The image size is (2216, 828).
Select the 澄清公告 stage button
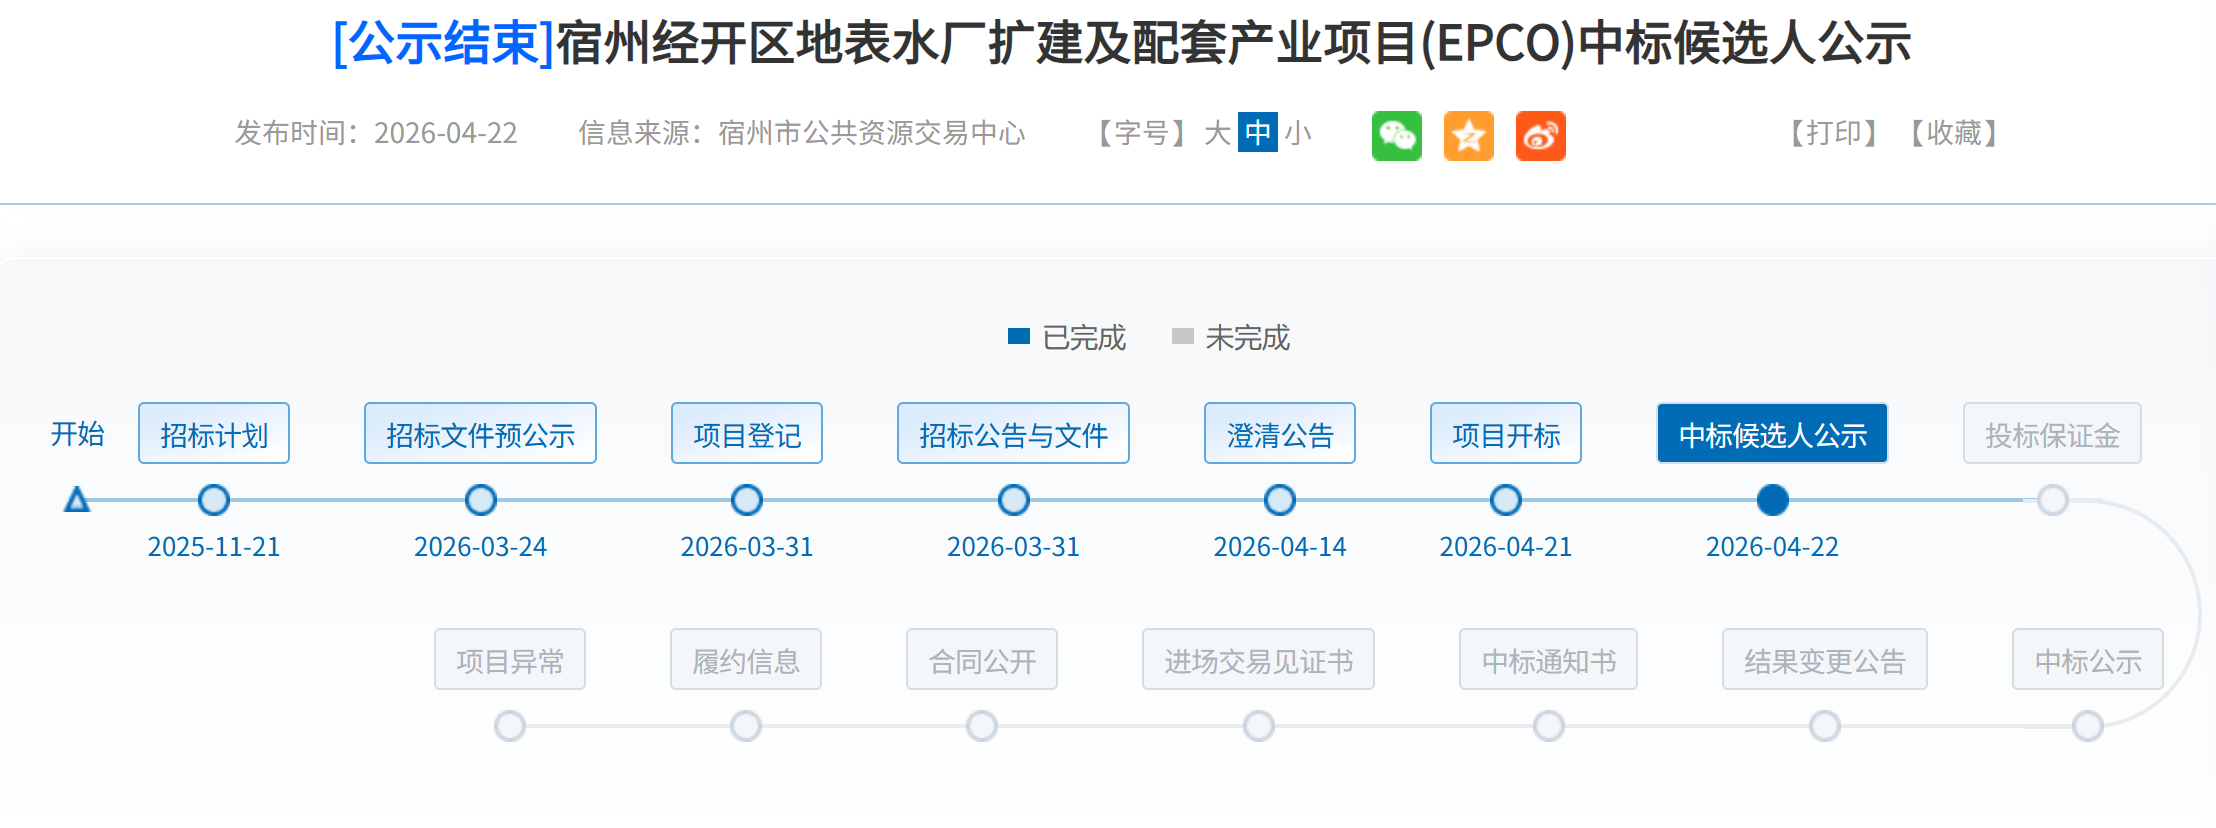pyautogui.click(x=1280, y=434)
